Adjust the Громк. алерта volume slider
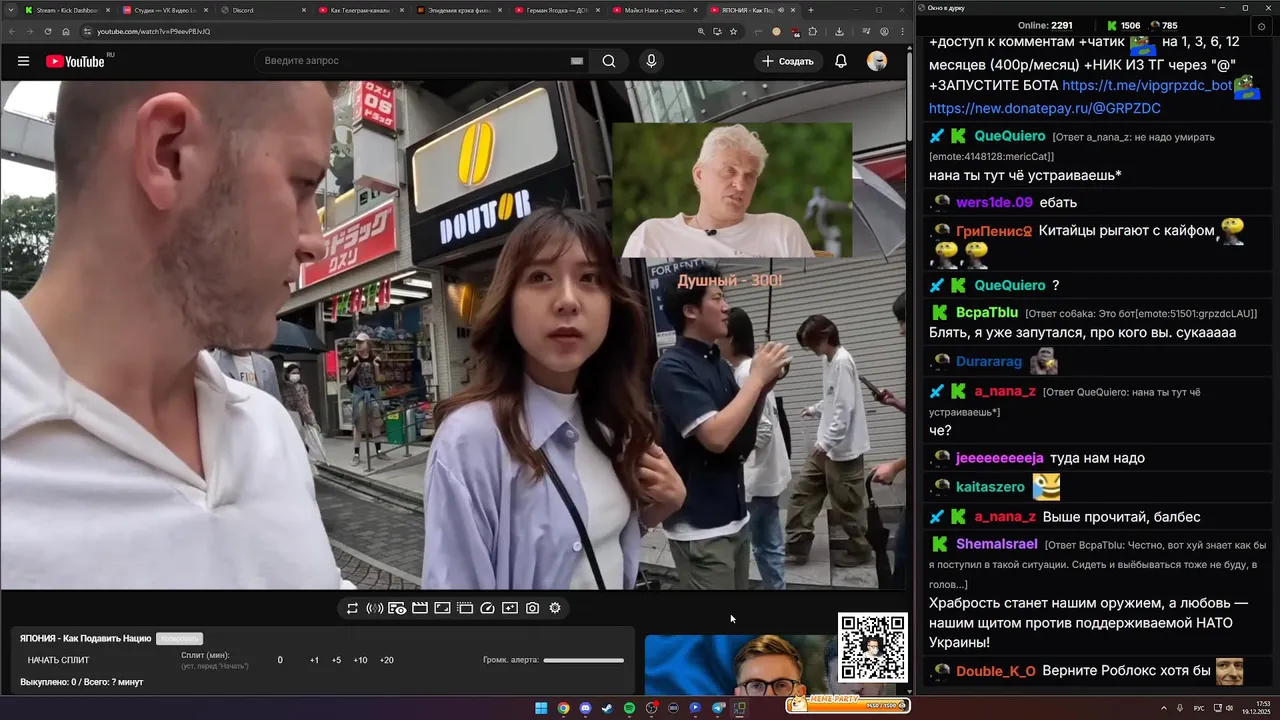 click(584, 660)
